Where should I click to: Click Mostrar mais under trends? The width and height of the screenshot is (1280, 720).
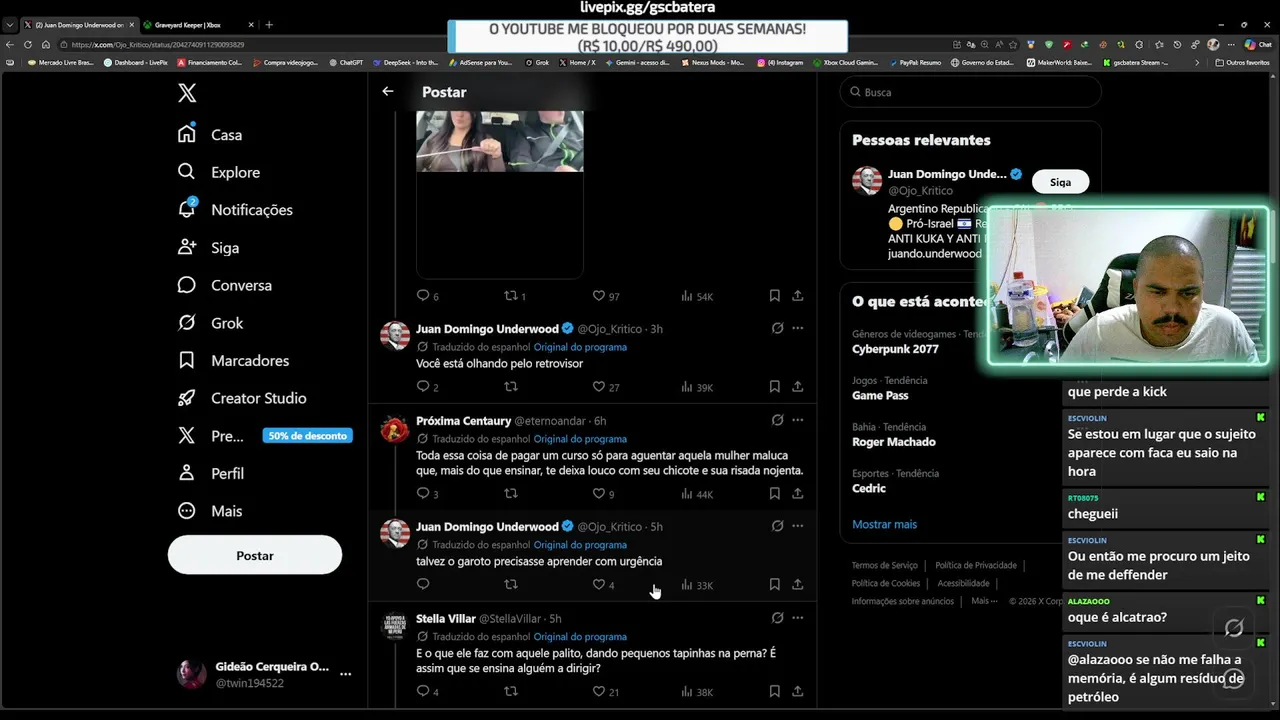tap(884, 524)
